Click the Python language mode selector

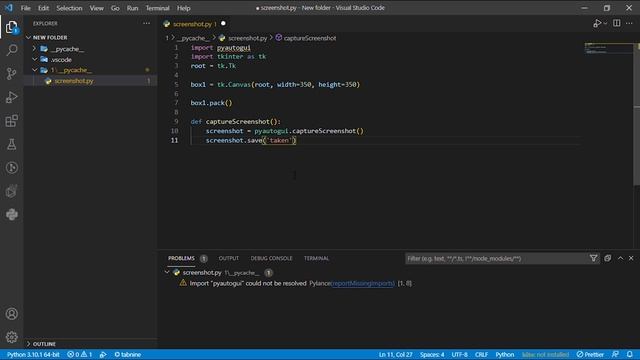pyautogui.click(x=504, y=355)
